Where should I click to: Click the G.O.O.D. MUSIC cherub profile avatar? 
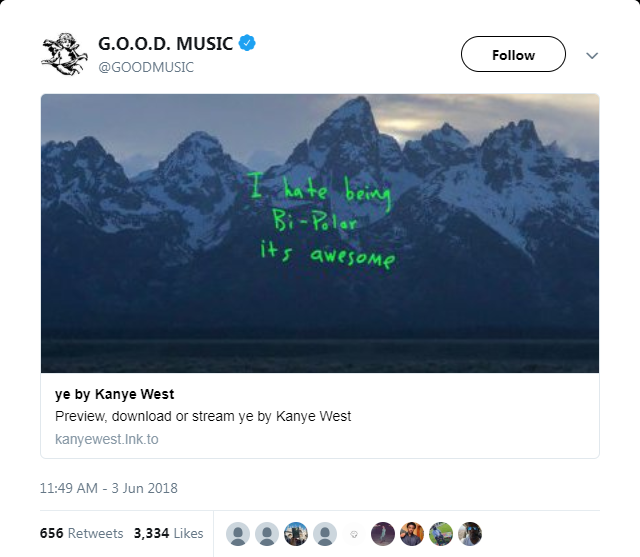pyautogui.click(x=65, y=53)
